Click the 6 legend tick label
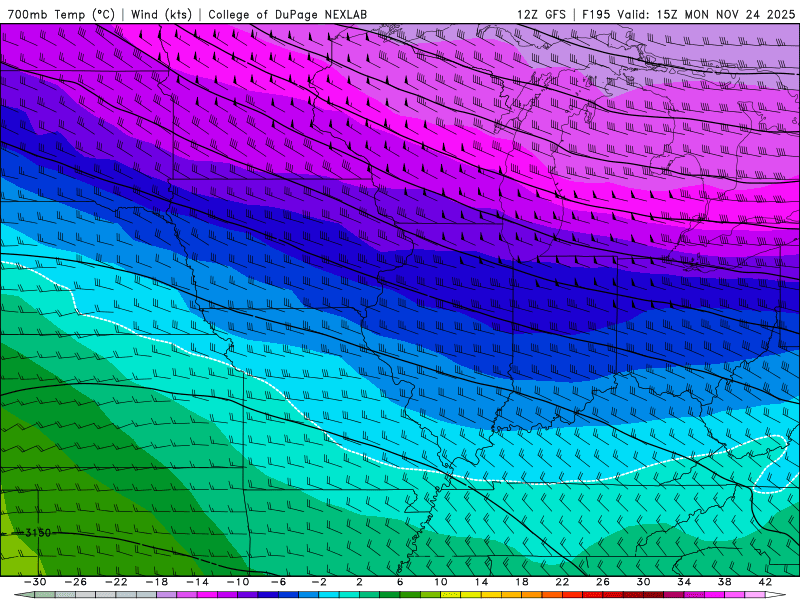The width and height of the screenshot is (800, 600). coord(400,582)
